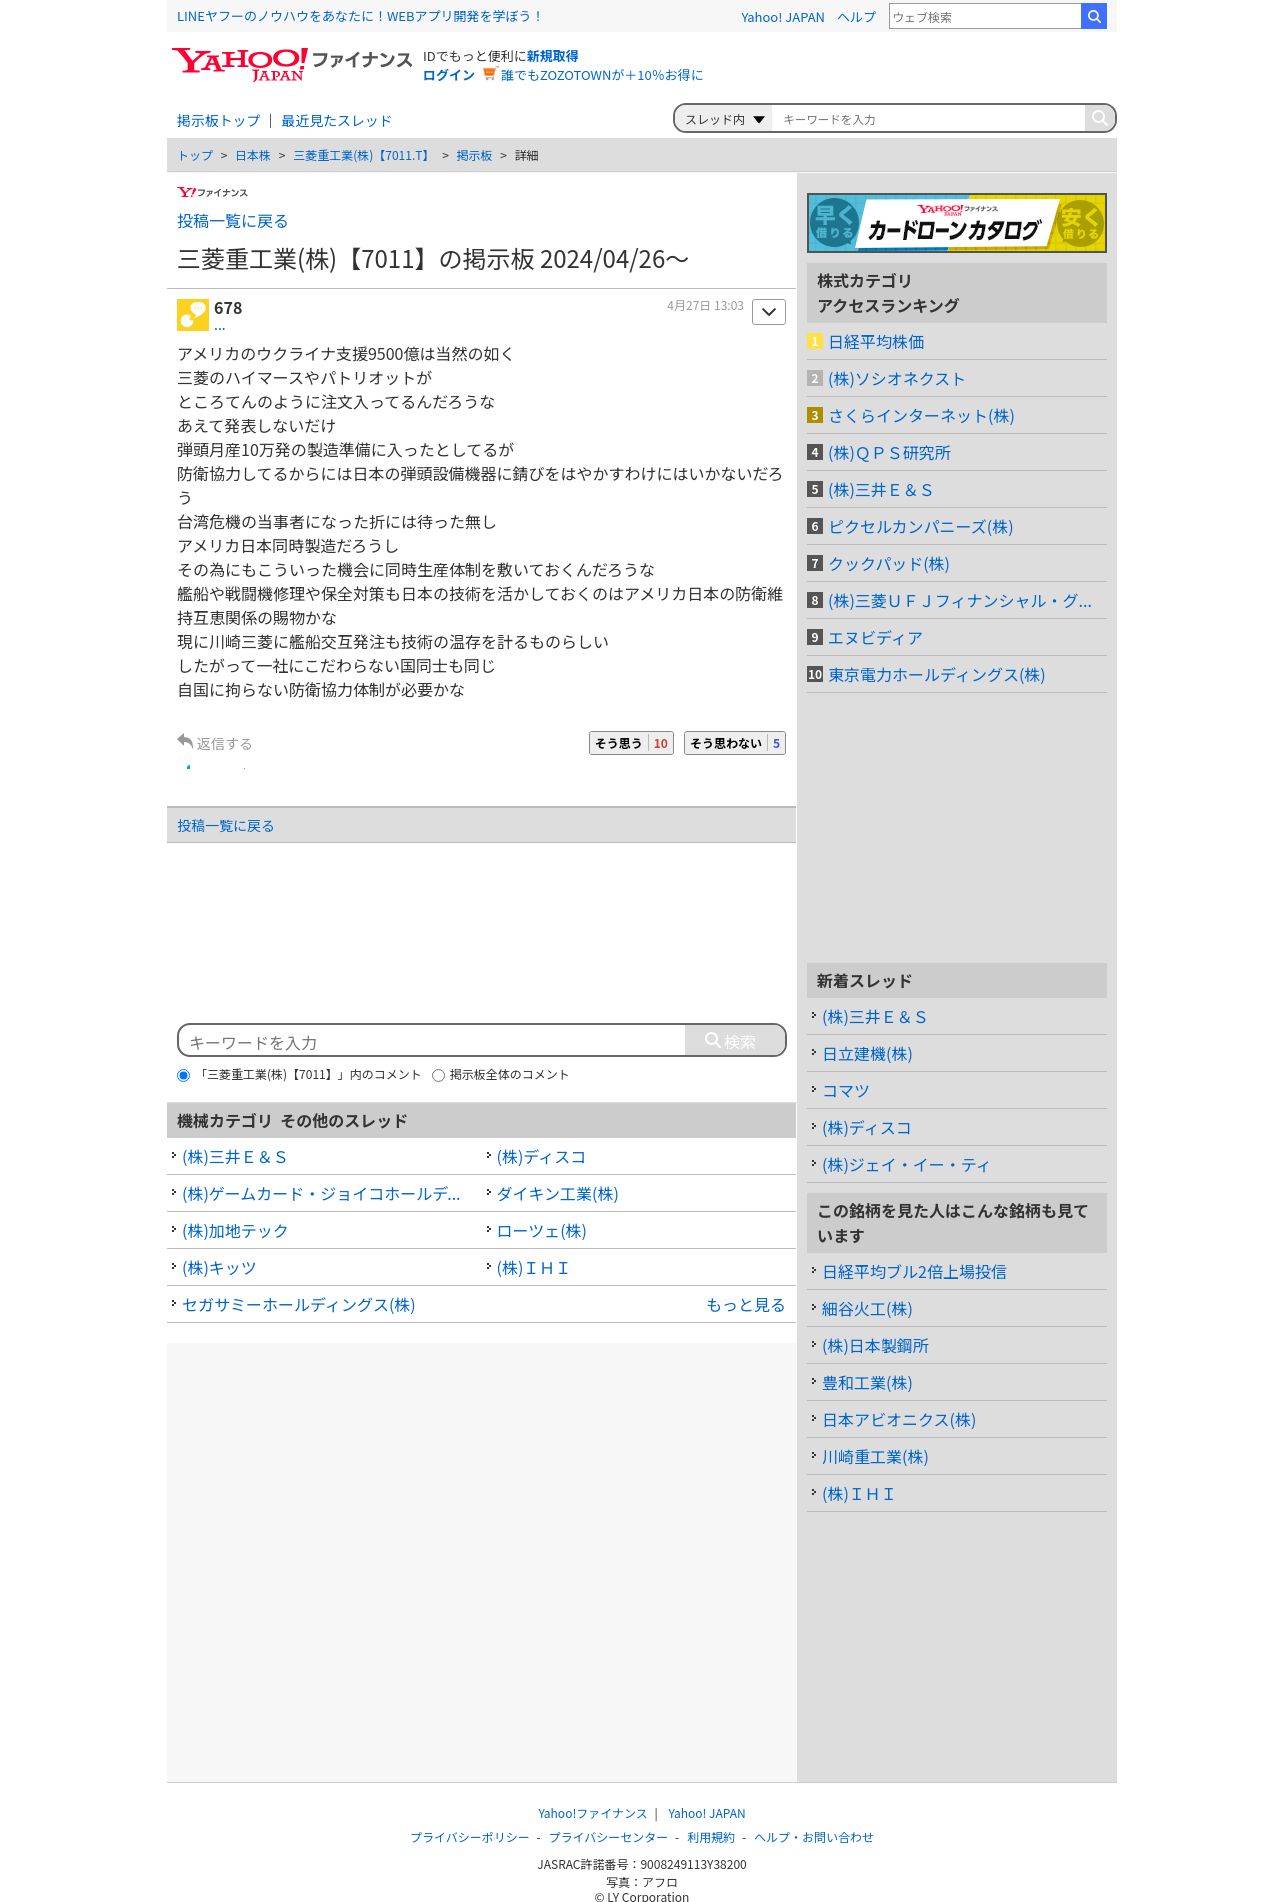
Task: Click ヘルプ・お問い合わせ in the footer
Action: pyautogui.click(x=814, y=1837)
